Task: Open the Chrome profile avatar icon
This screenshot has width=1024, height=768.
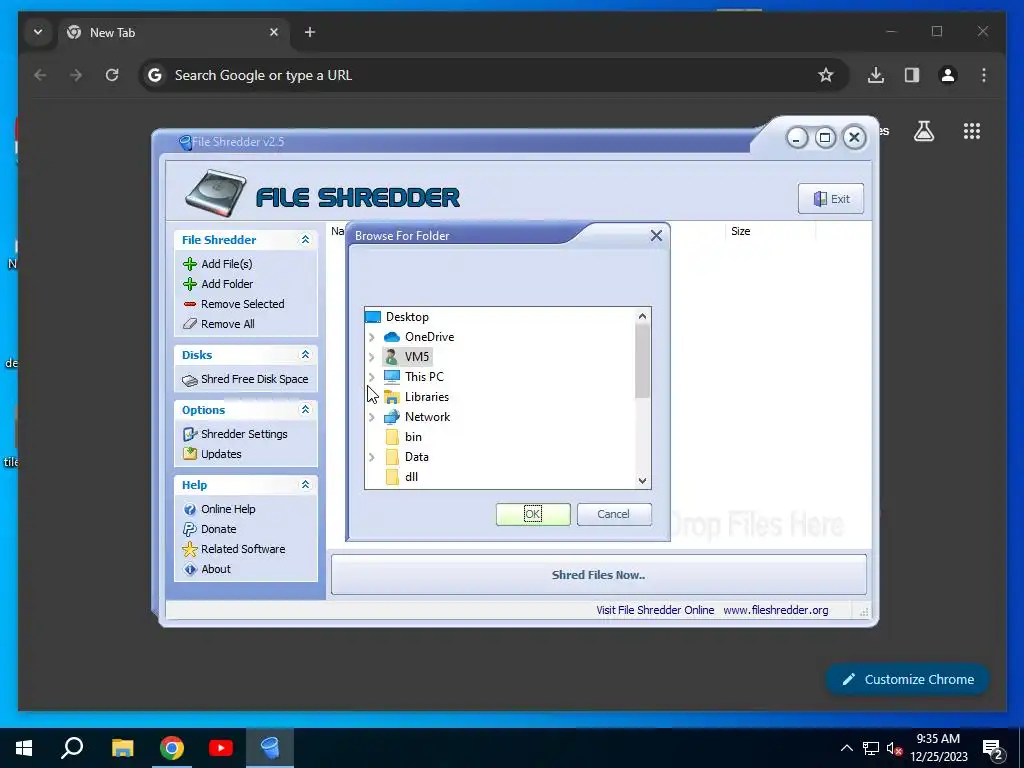Action: 948,75
